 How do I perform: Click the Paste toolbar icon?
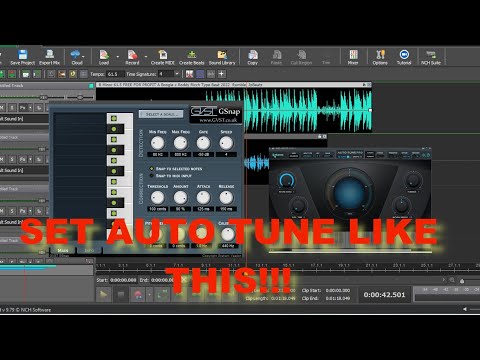(x=276, y=57)
